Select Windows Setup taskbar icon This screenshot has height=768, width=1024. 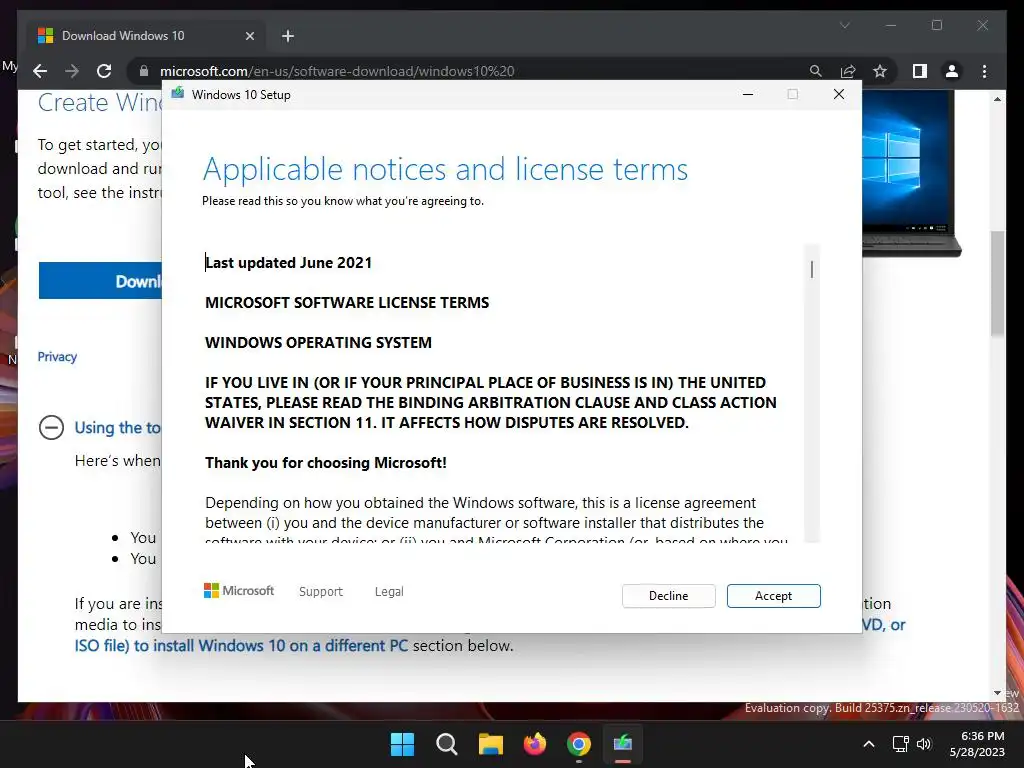point(623,744)
